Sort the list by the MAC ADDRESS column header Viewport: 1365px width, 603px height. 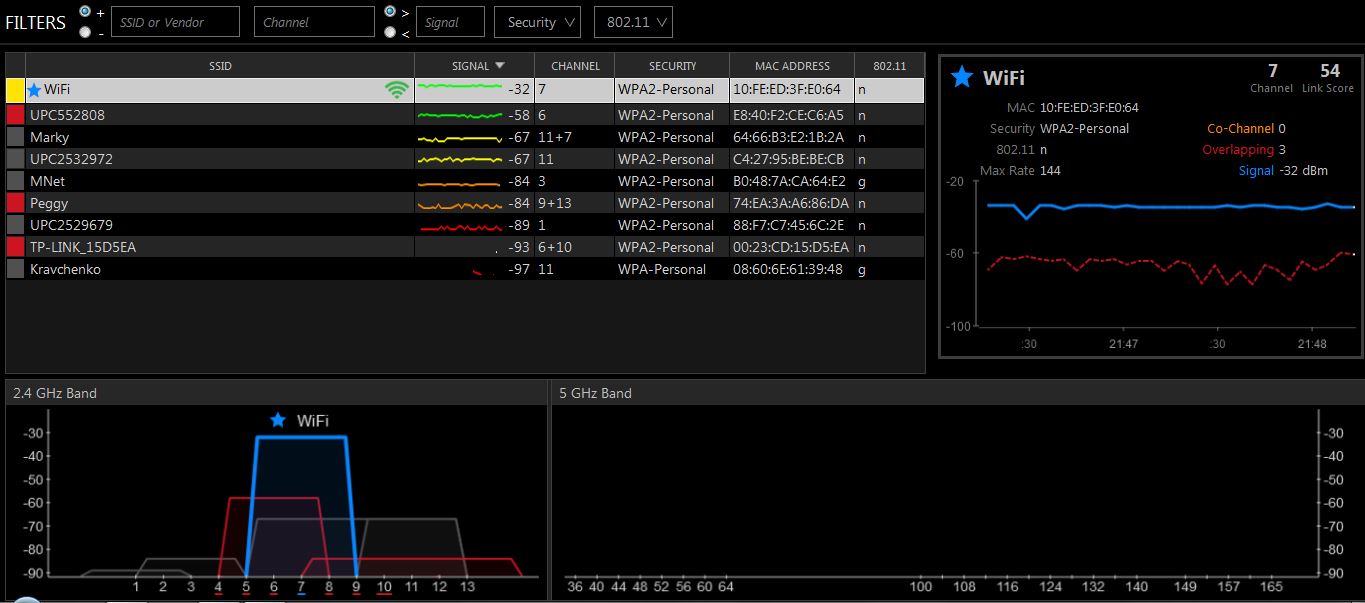tap(792, 66)
